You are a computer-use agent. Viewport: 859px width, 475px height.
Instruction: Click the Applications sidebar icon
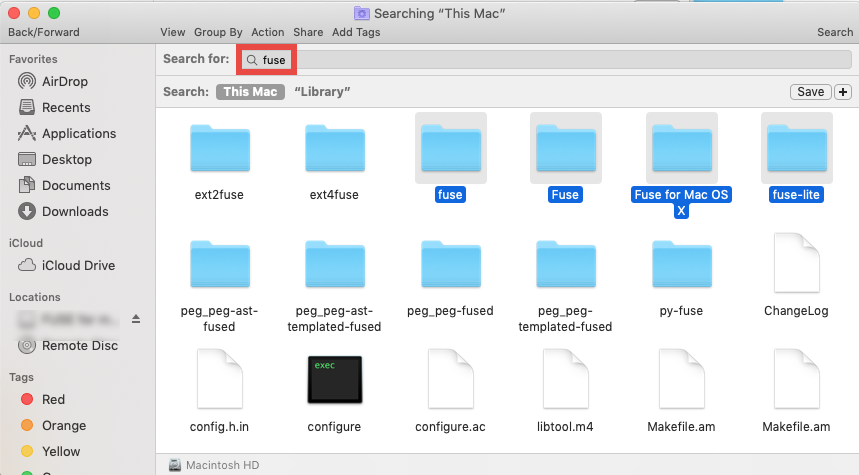coord(27,133)
